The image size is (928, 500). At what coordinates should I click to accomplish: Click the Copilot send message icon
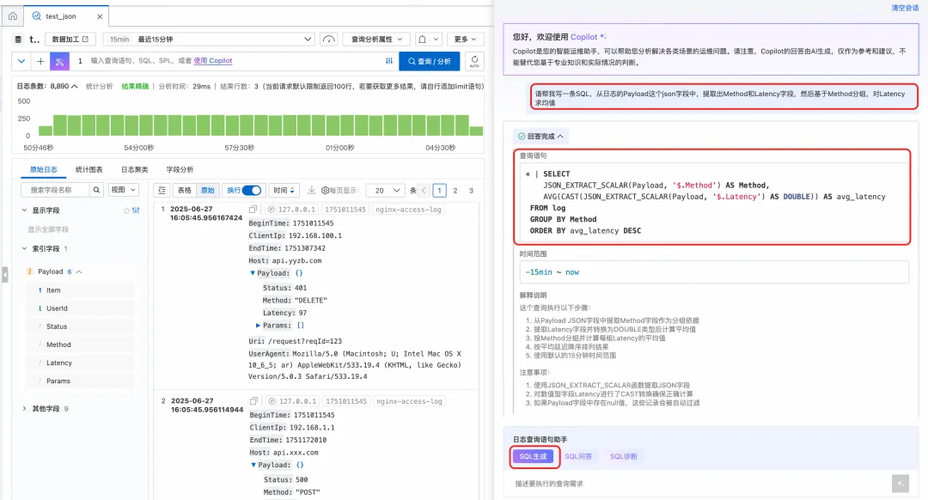click(x=900, y=483)
